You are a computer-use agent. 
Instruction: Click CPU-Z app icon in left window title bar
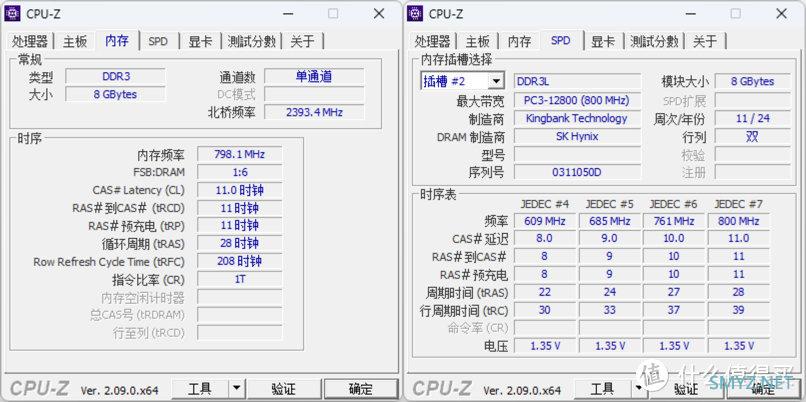pos(12,13)
